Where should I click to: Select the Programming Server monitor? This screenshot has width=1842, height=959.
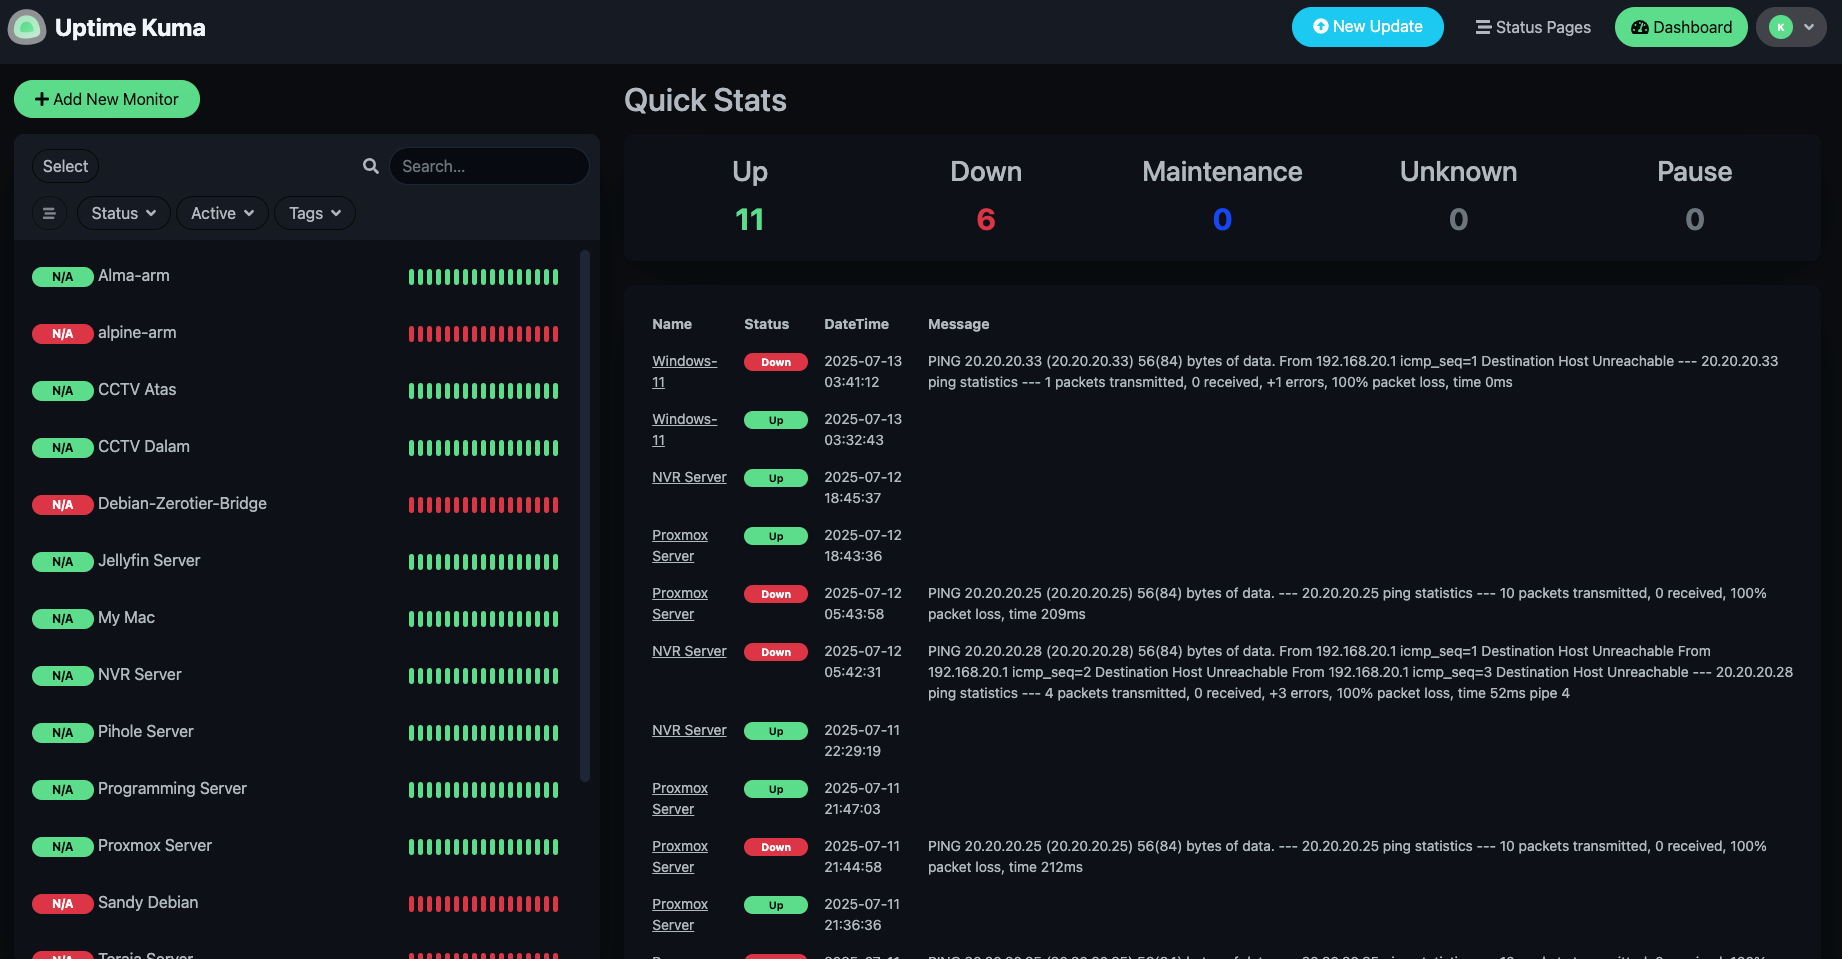(x=296, y=789)
